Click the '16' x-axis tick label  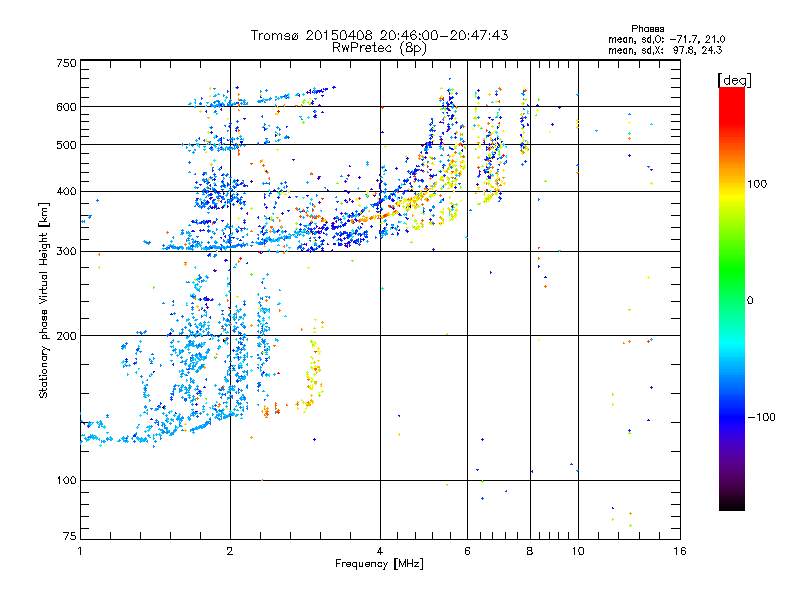(x=680, y=551)
